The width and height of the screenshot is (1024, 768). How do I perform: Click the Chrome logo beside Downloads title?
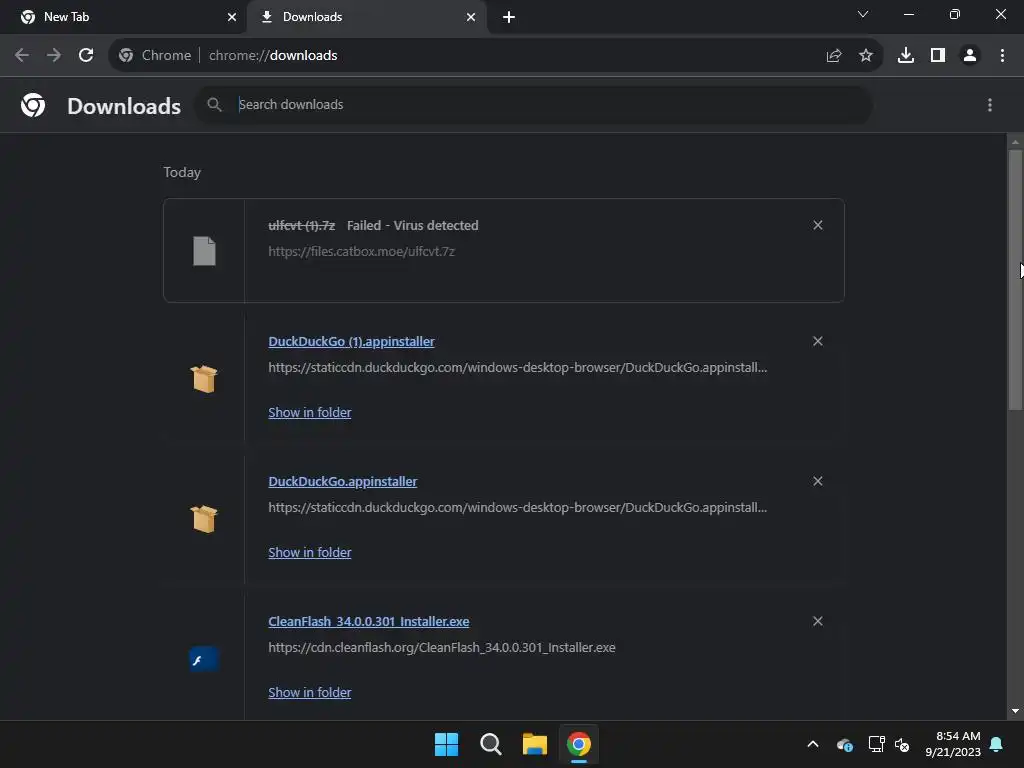point(33,105)
